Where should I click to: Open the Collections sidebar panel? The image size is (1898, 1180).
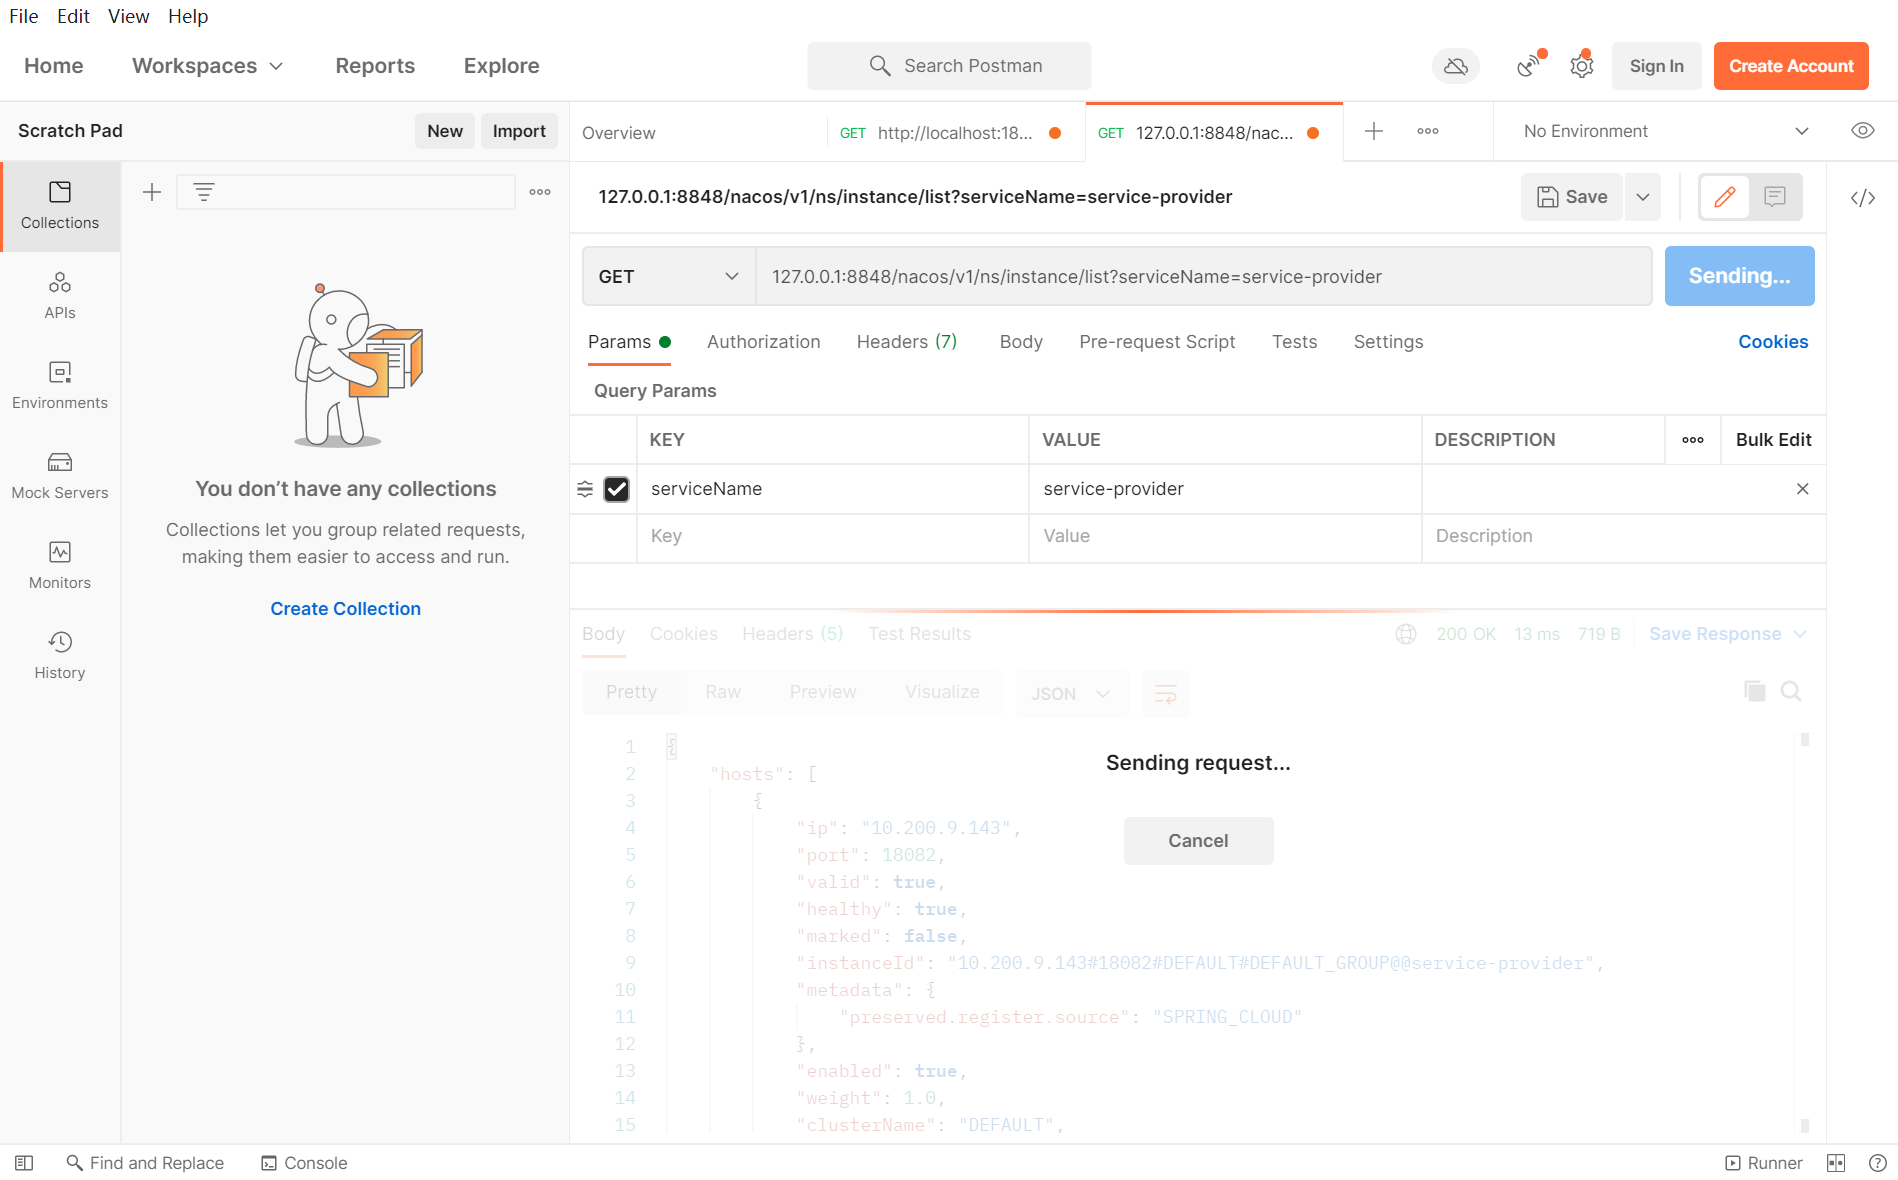pyautogui.click(x=60, y=206)
